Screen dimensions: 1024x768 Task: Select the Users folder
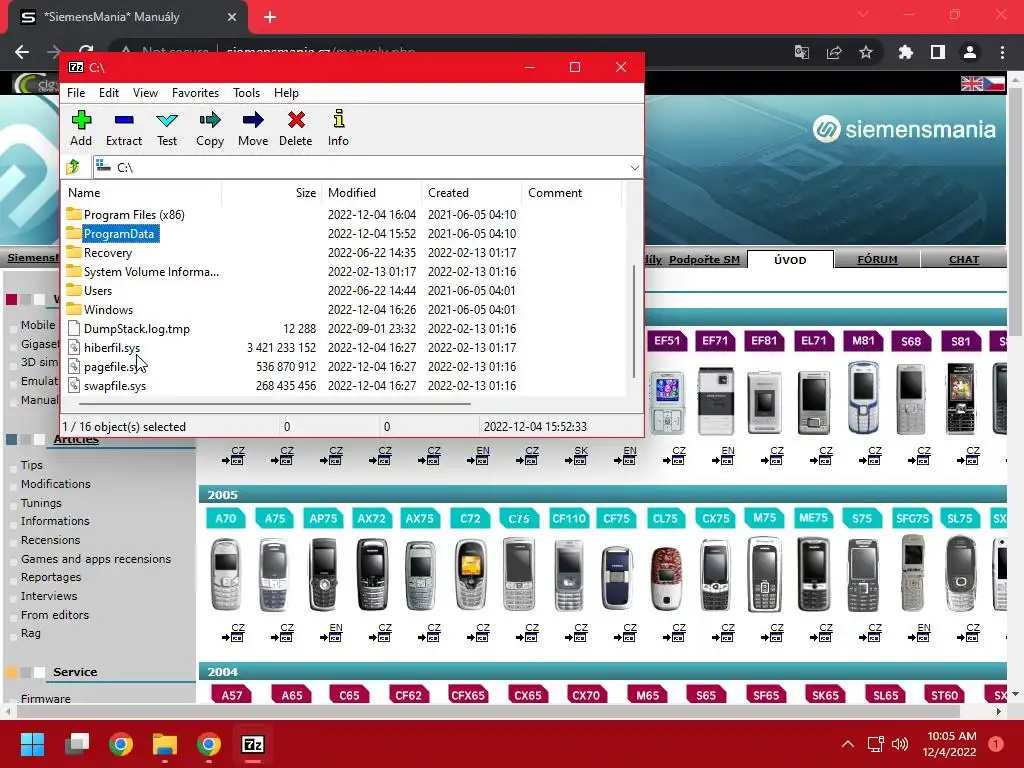(x=97, y=291)
